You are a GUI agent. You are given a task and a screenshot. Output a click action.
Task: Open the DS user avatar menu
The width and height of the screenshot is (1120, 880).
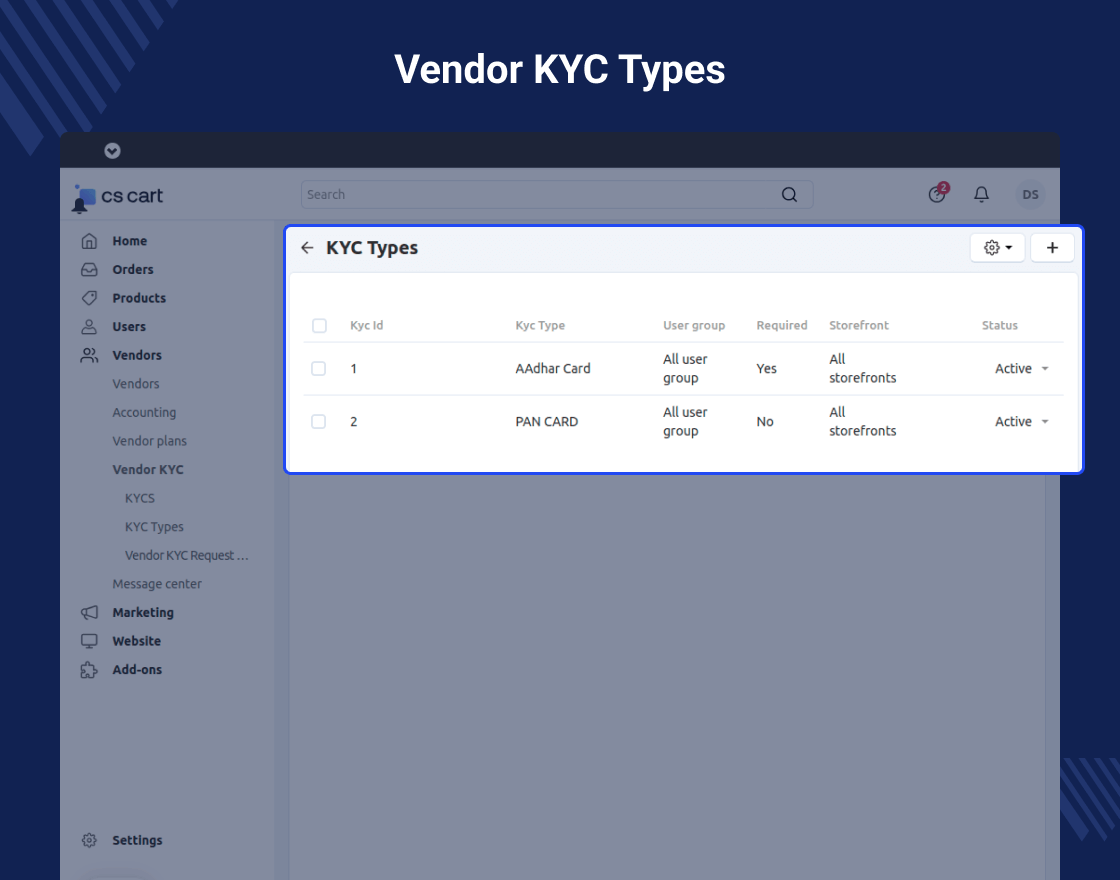pos(1030,194)
